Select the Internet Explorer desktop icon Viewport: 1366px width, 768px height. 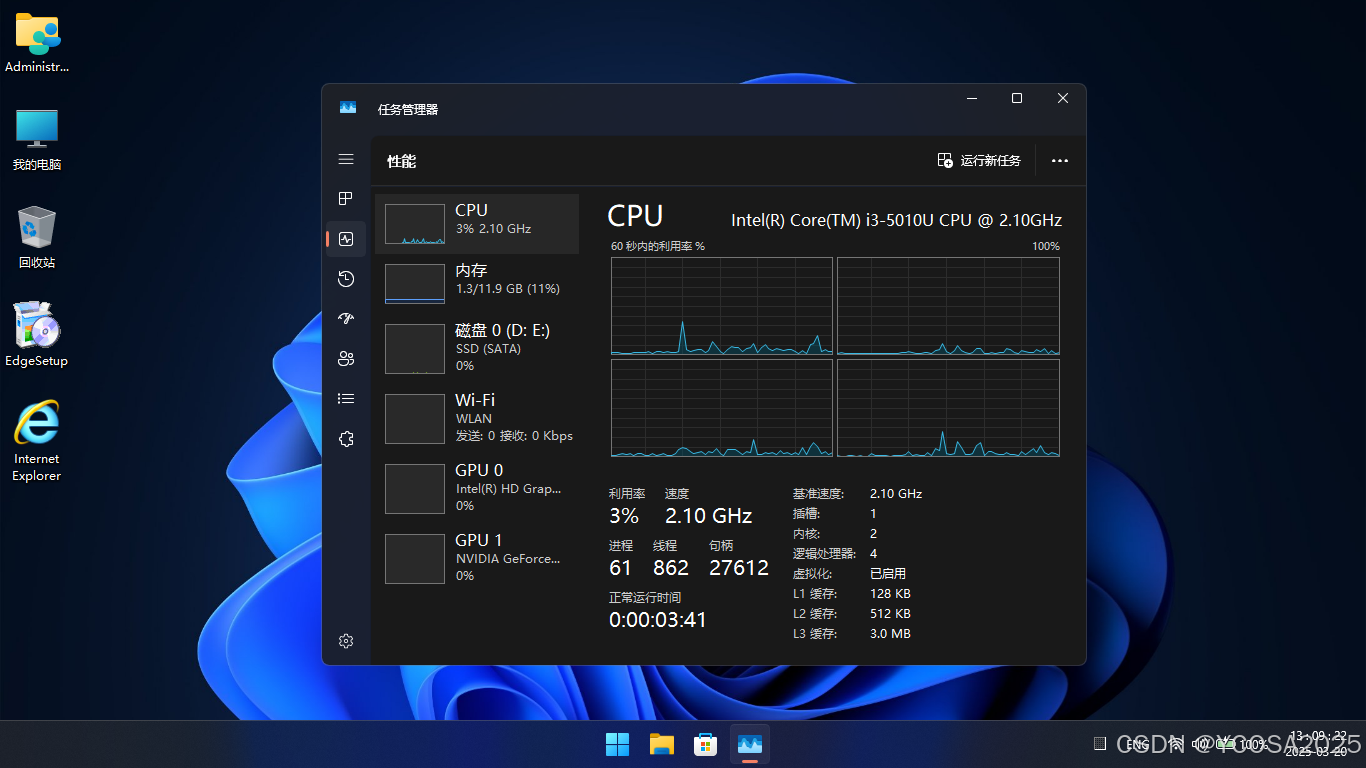click(x=37, y=442)
